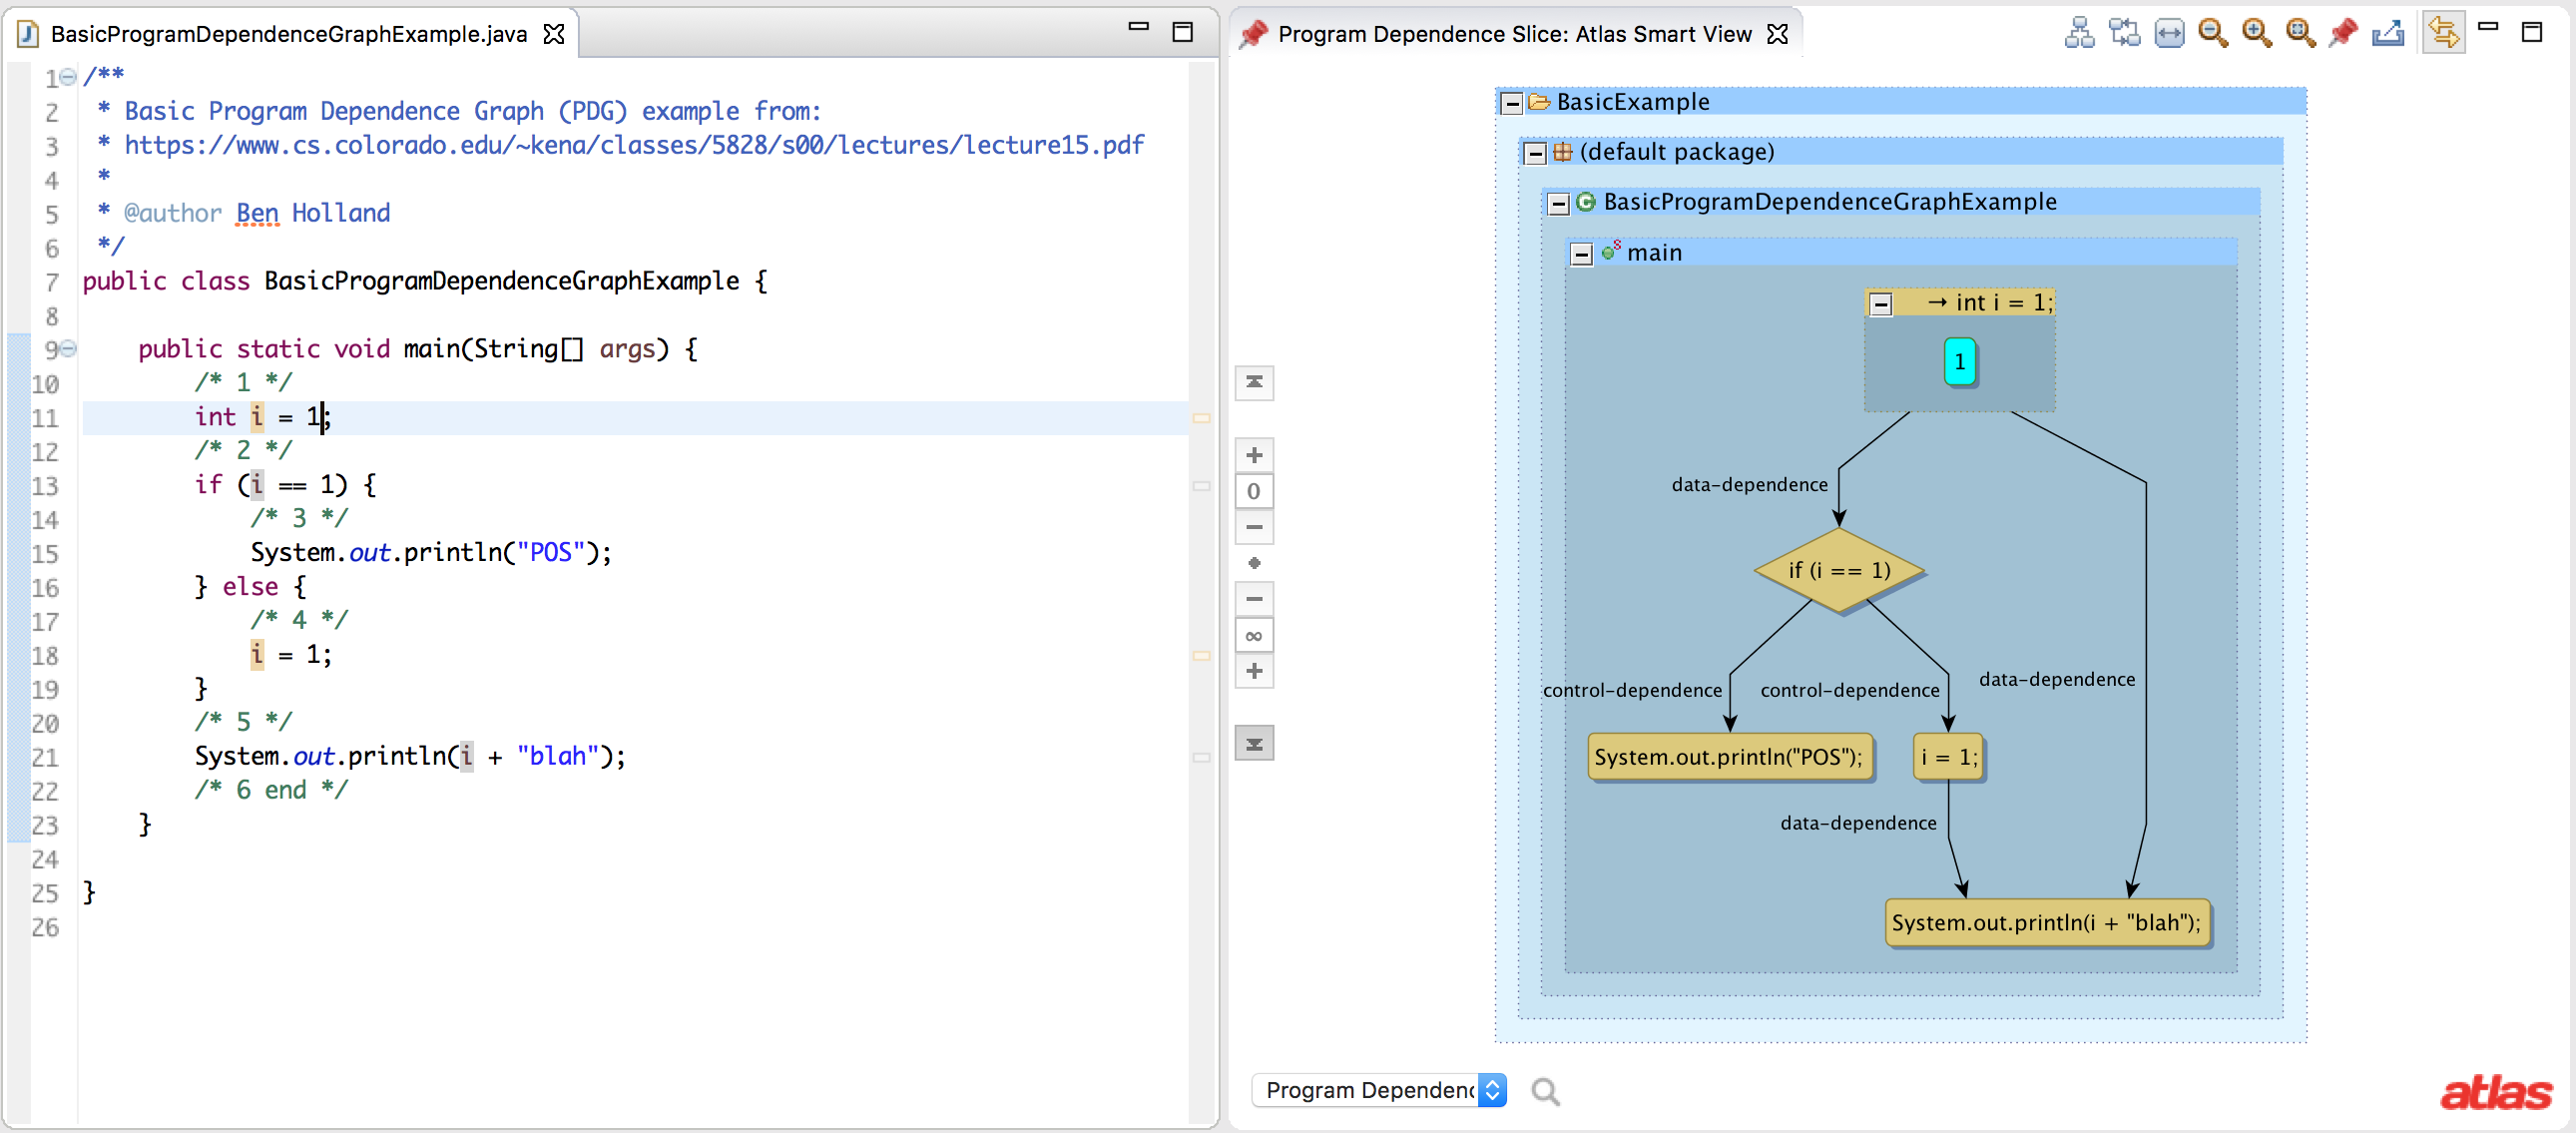Select the 'if (i == 1)' diamond node

1839,570
